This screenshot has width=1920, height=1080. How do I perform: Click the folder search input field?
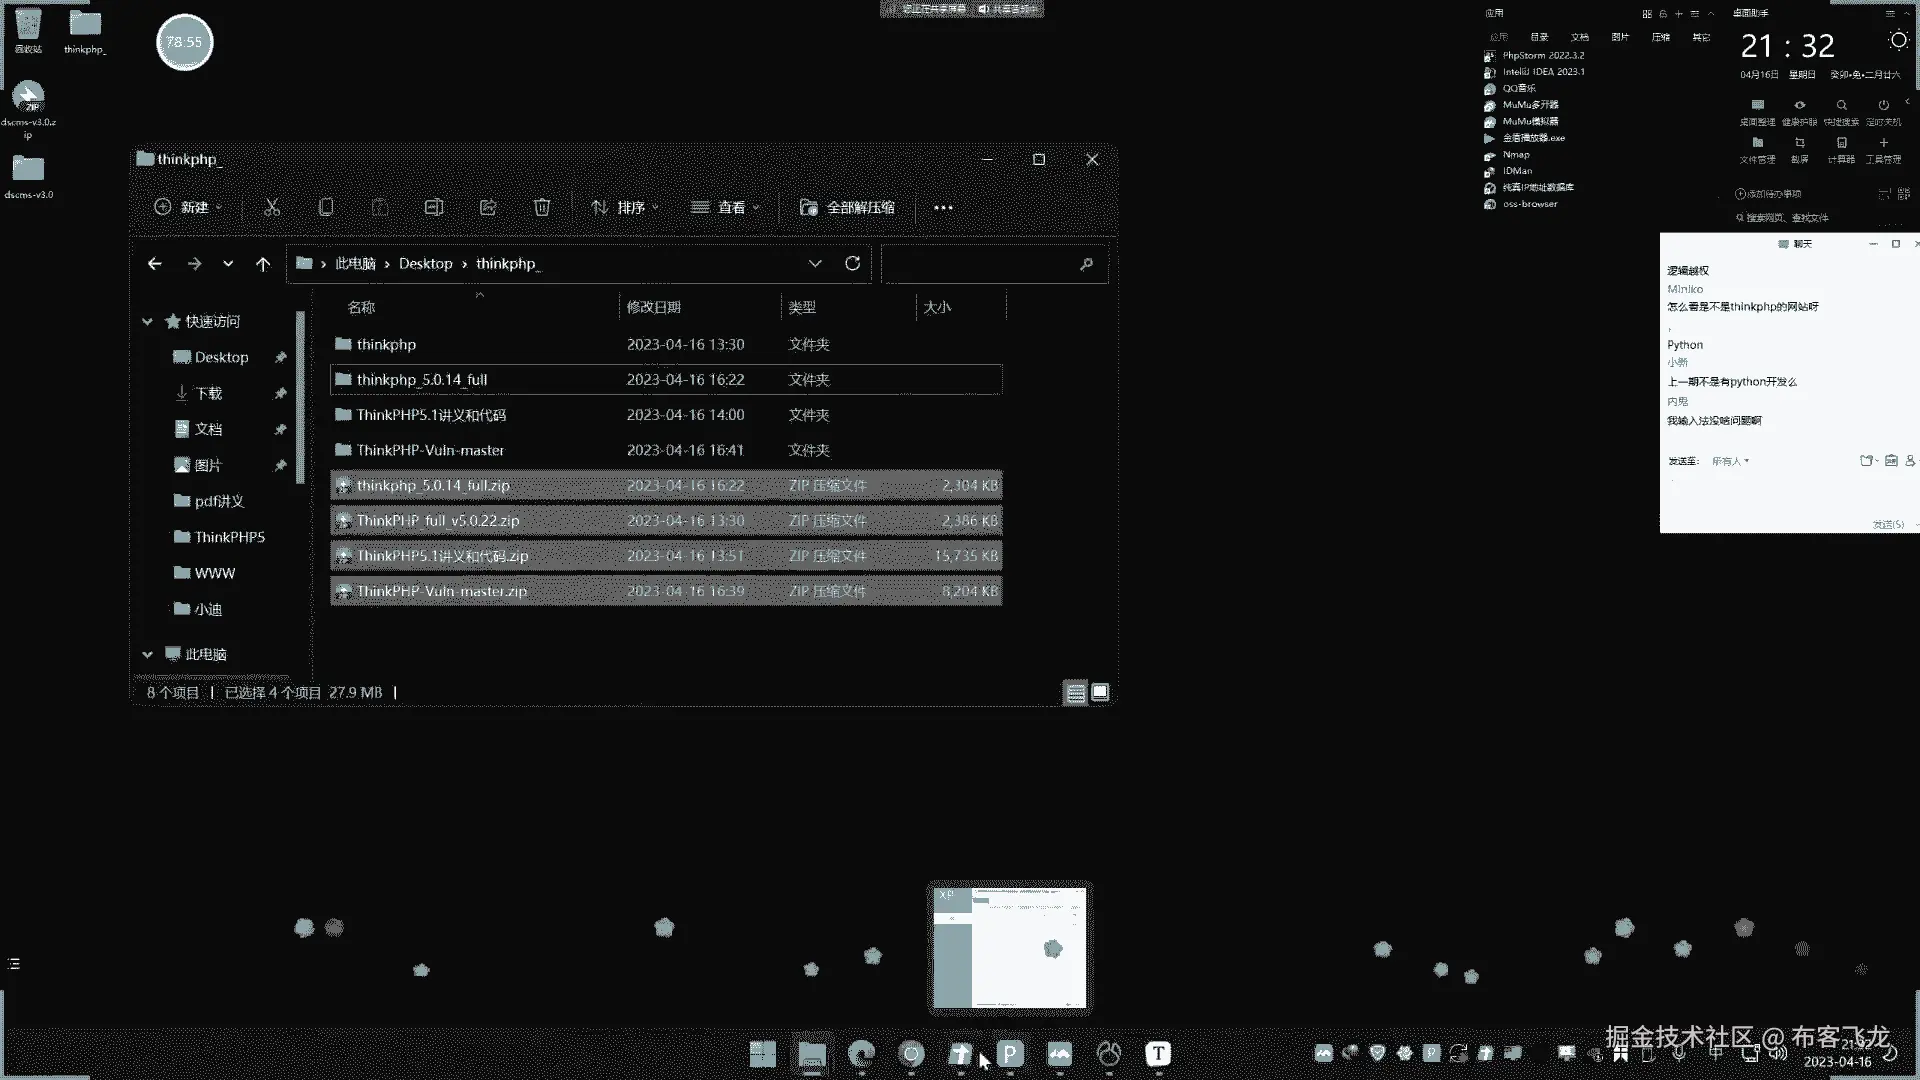click(980, 264)
